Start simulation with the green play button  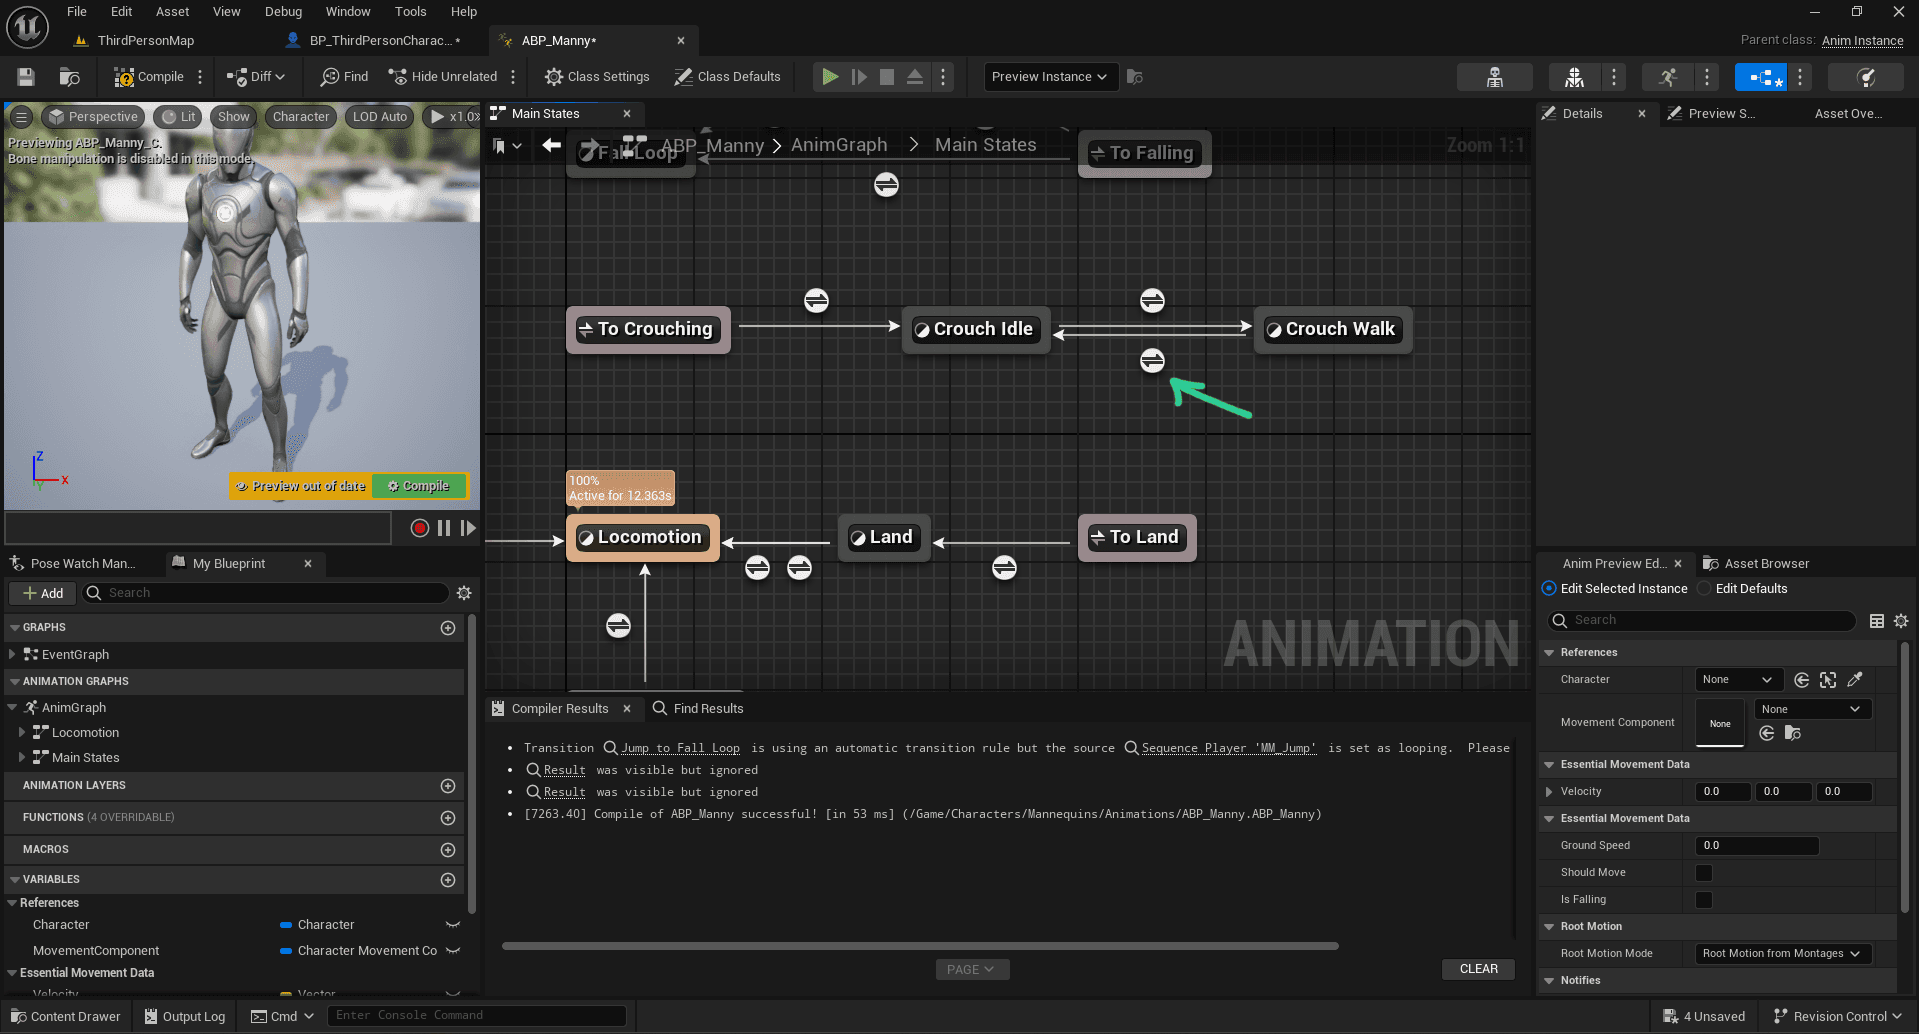(x=830, y=77)
